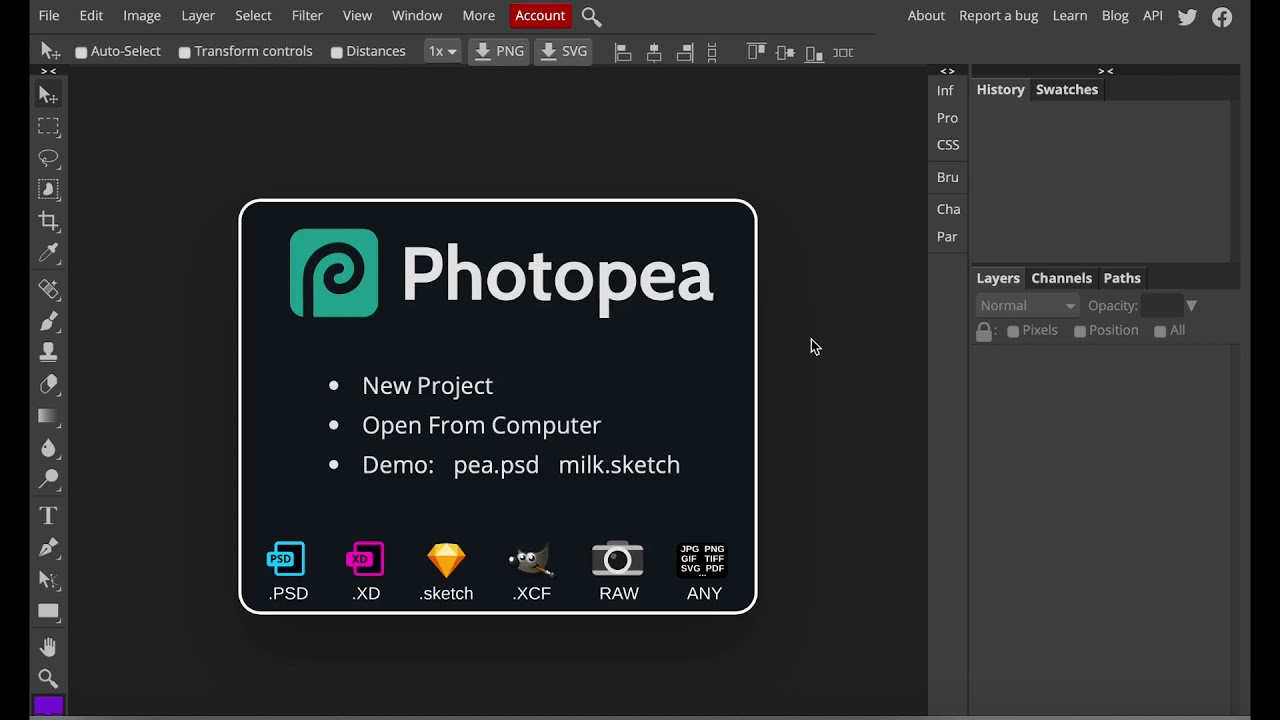This screenshot has width=1280, height=720.
Task: Activate the Type tool
Action: pos(48,516)
